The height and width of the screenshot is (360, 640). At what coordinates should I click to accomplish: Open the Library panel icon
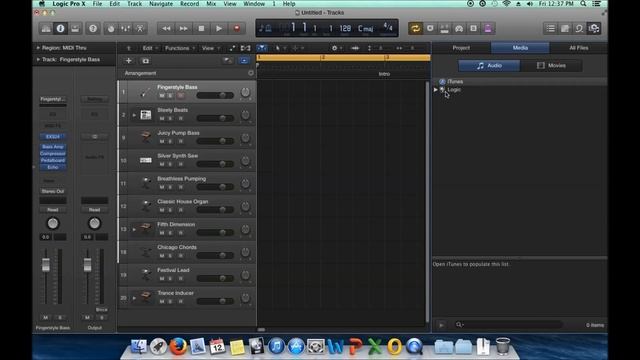[46, 28]
